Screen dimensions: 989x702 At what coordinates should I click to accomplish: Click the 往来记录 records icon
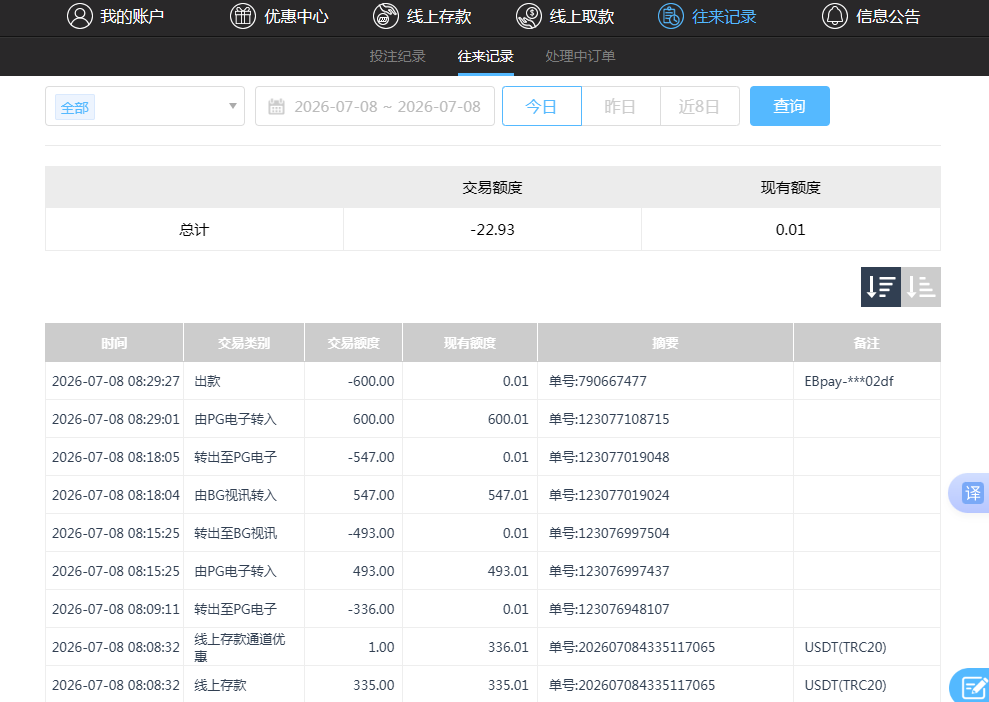click(670, 16)
